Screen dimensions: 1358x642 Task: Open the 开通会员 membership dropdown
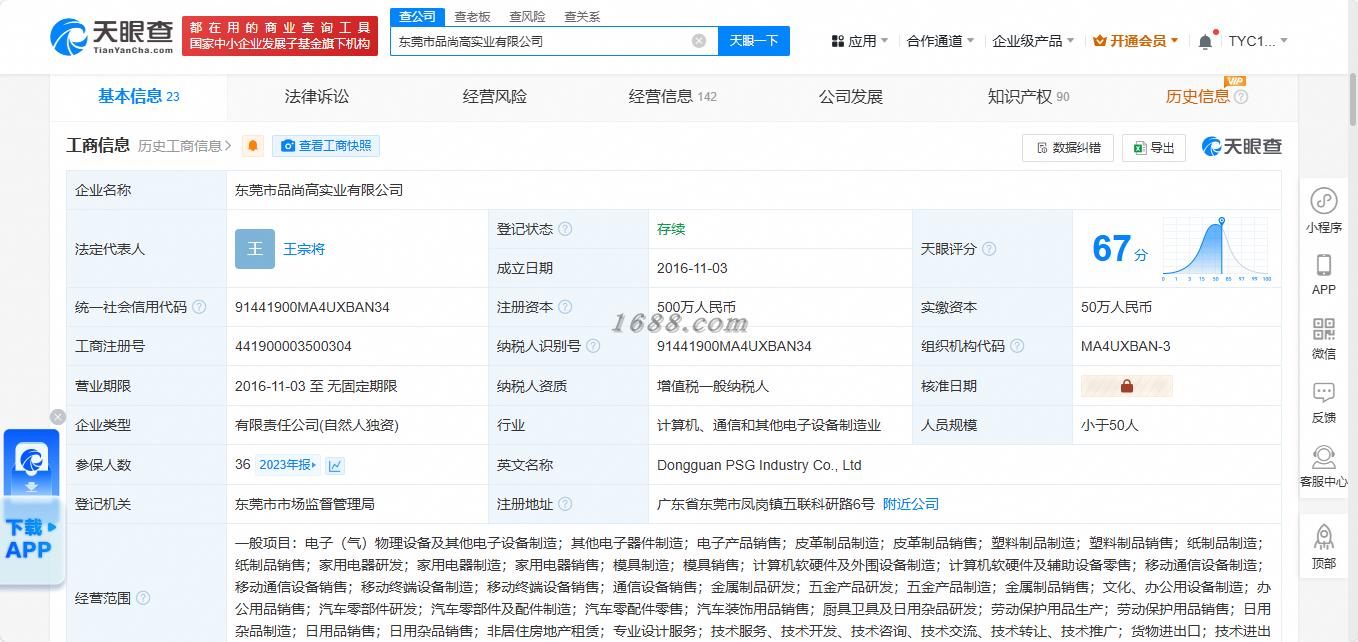[1136, 41]
